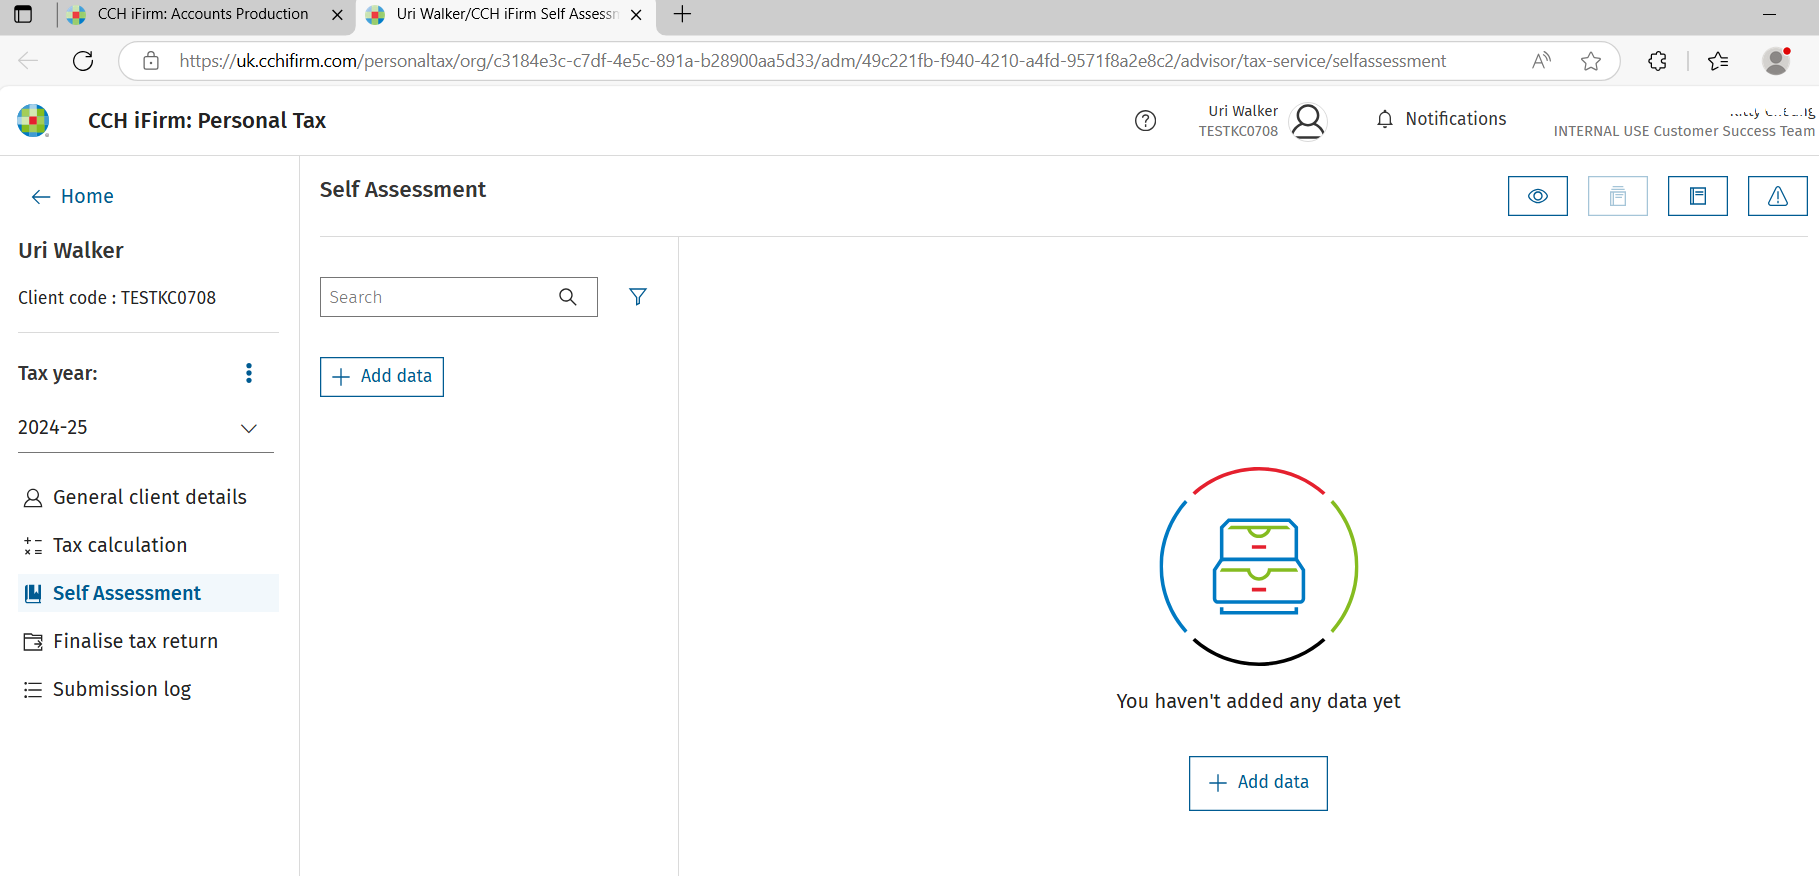This screenshot has height=876, width=1819.
Task: Click the CCH iFirm logo
Action: point(33,120)
